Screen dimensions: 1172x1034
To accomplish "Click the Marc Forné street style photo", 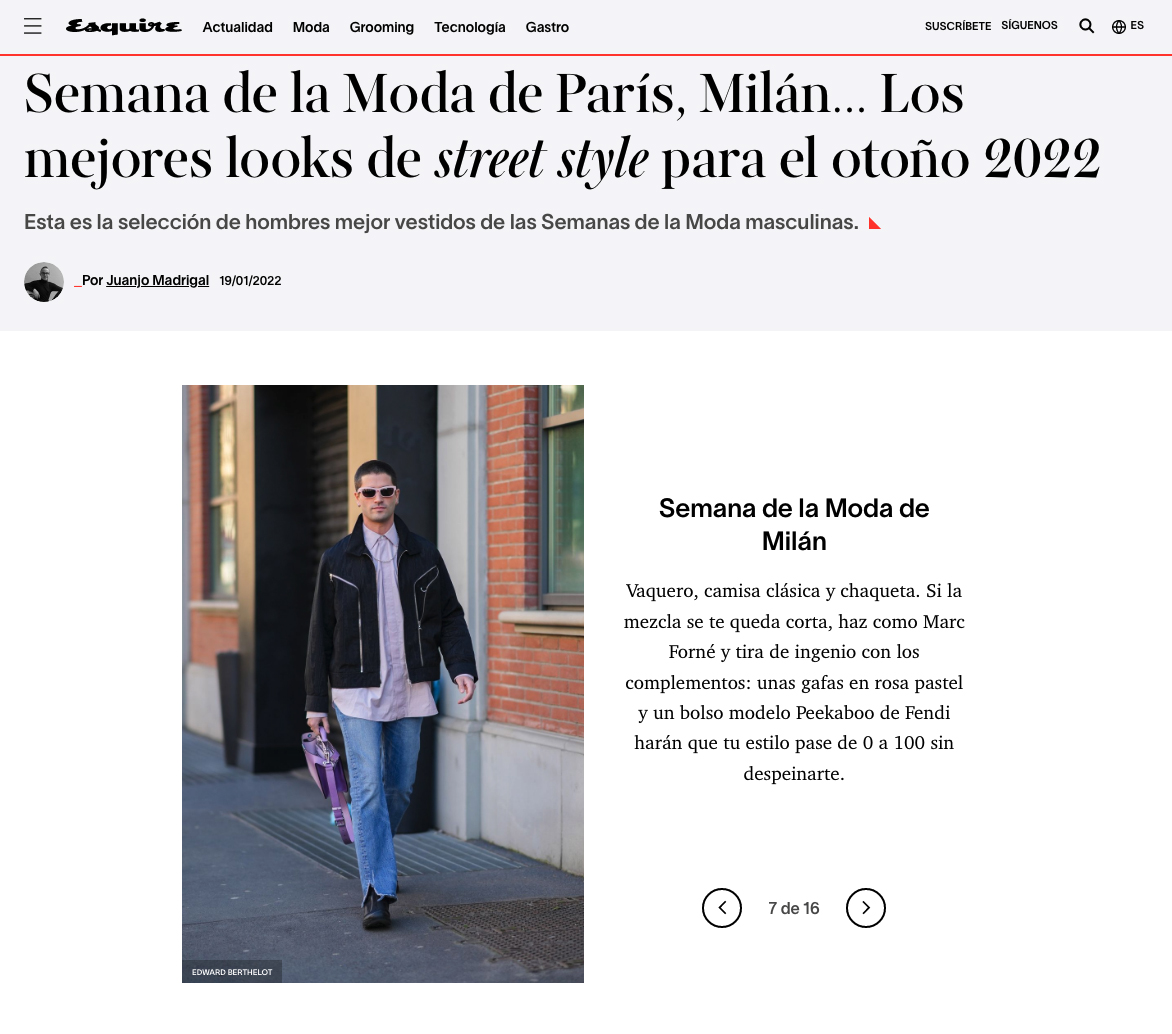I will coord(383,683).
